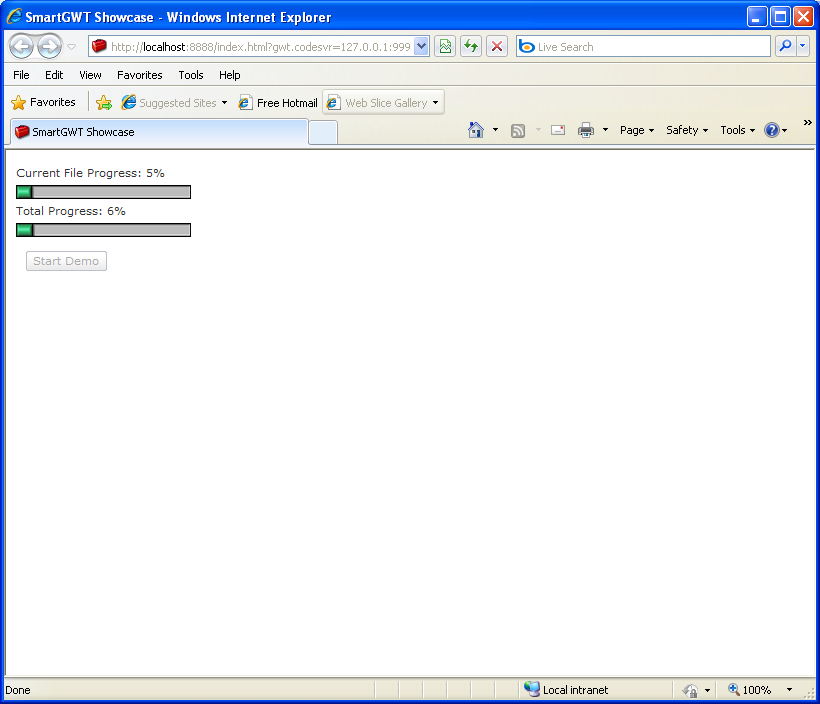Open the Edit menu
Screen dimensions: 820x704
pyautogui.click(x=54, y=75)
